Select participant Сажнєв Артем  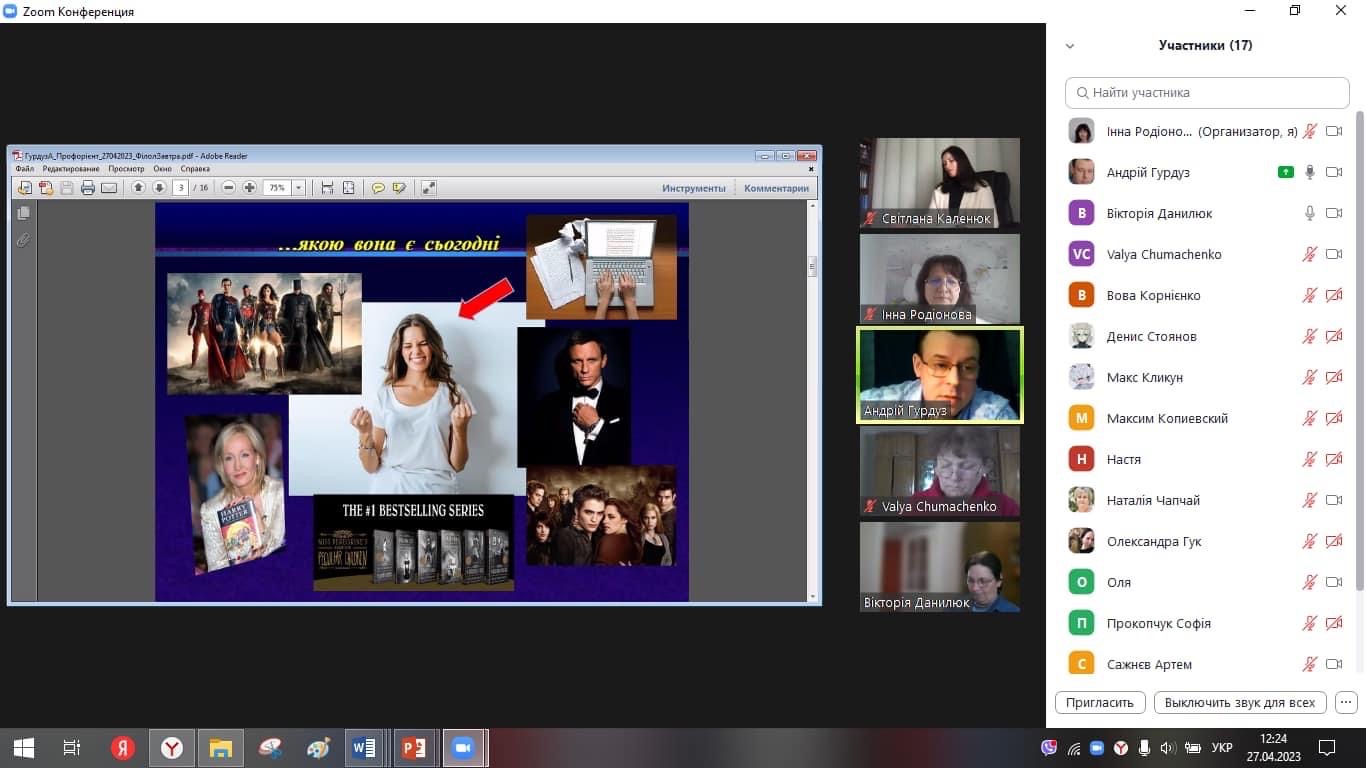[1206, 664]
